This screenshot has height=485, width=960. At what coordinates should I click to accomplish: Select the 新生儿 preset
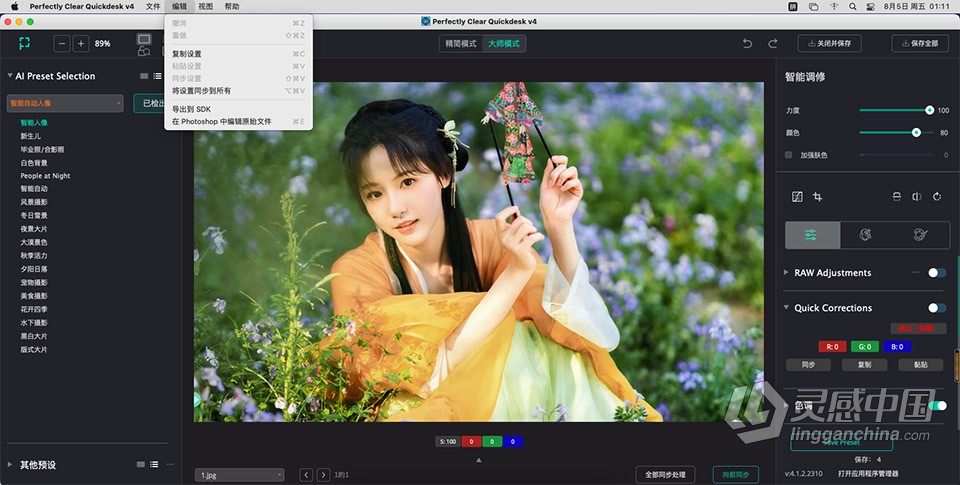coord(31,136)
